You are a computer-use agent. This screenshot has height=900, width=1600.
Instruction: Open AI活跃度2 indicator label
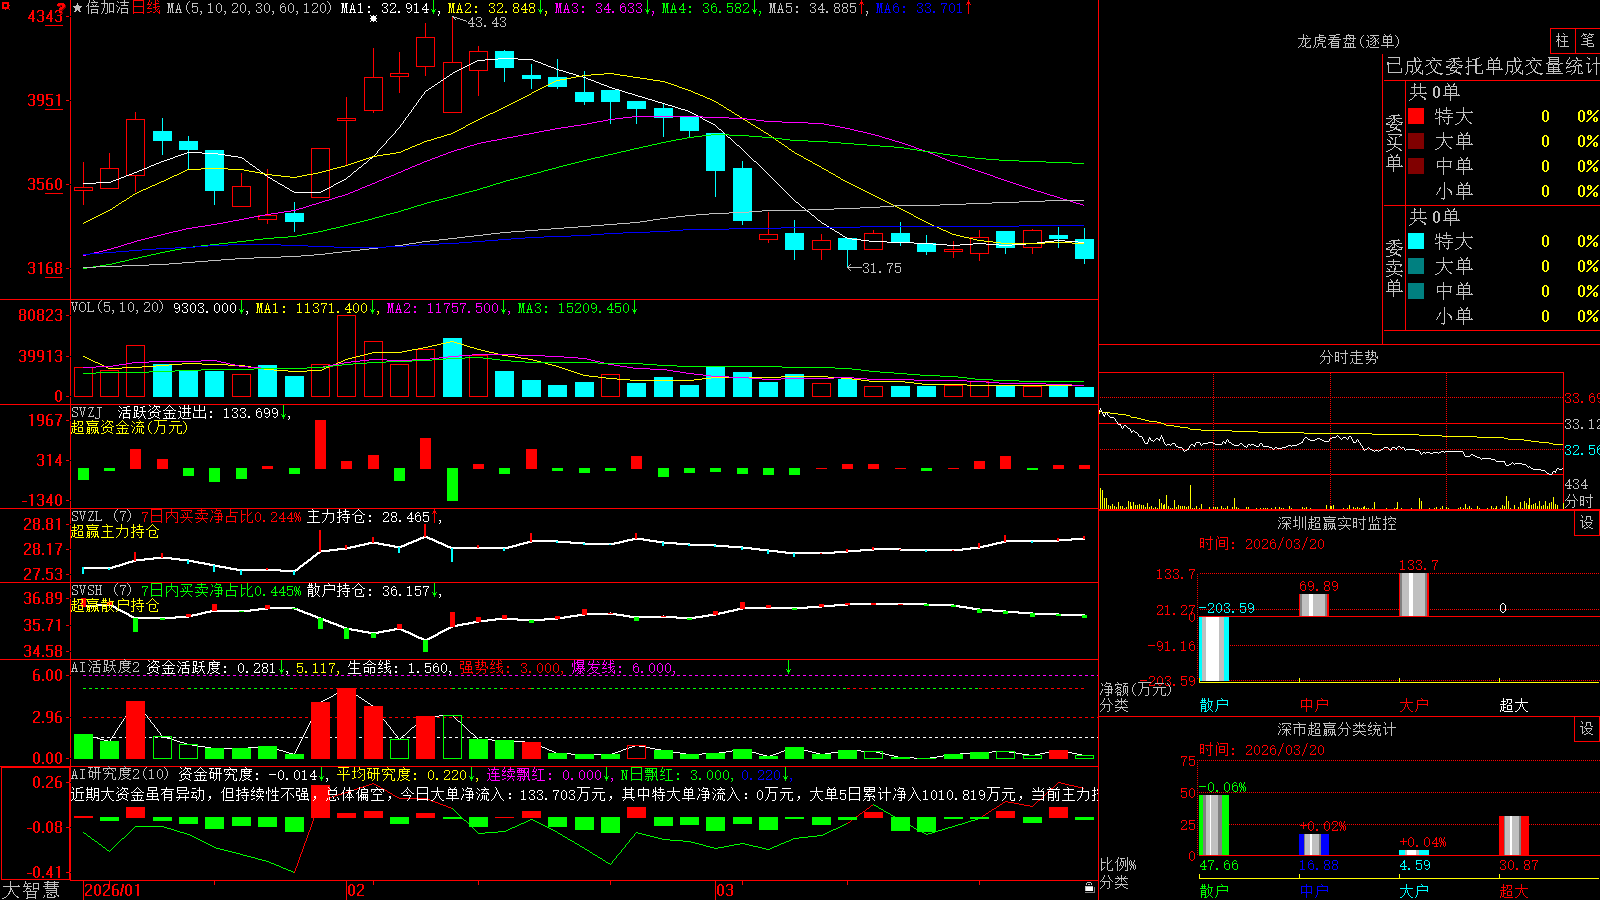(107, 667)
